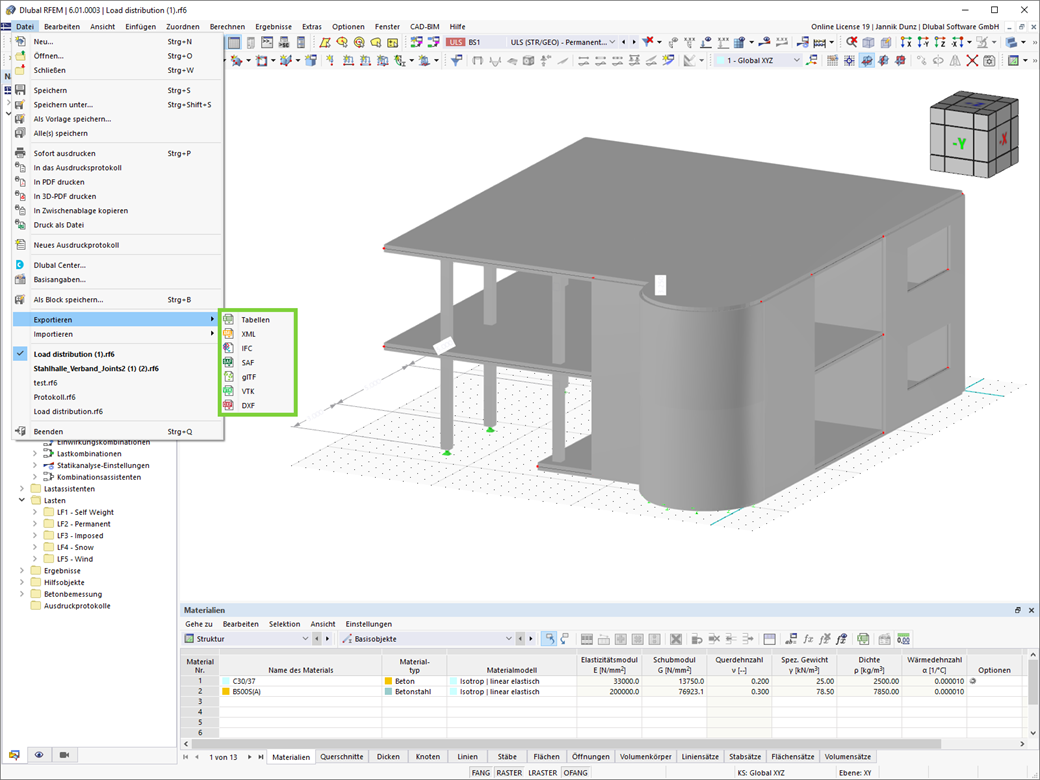The image size is (1040, 780).
Task: Open the Basisobjekte dropdown
Action: click(x=509, y=639)
